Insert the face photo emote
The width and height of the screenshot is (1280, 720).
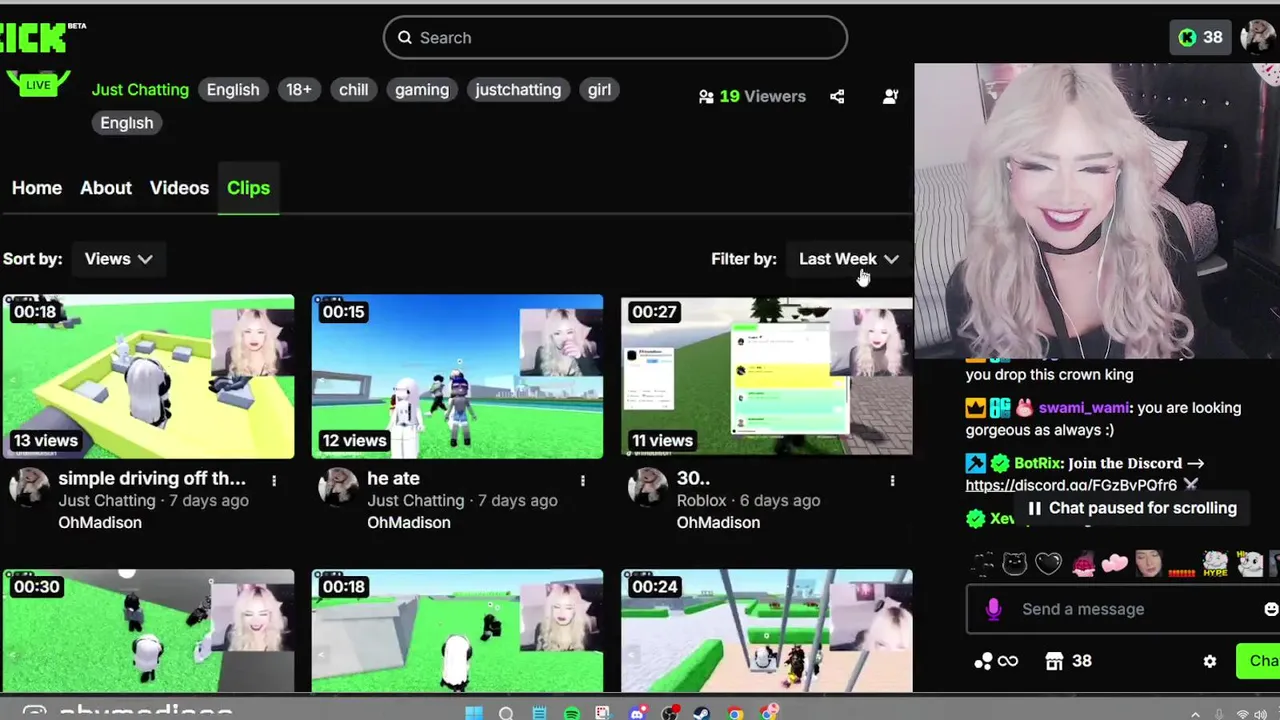(1148, 564)
